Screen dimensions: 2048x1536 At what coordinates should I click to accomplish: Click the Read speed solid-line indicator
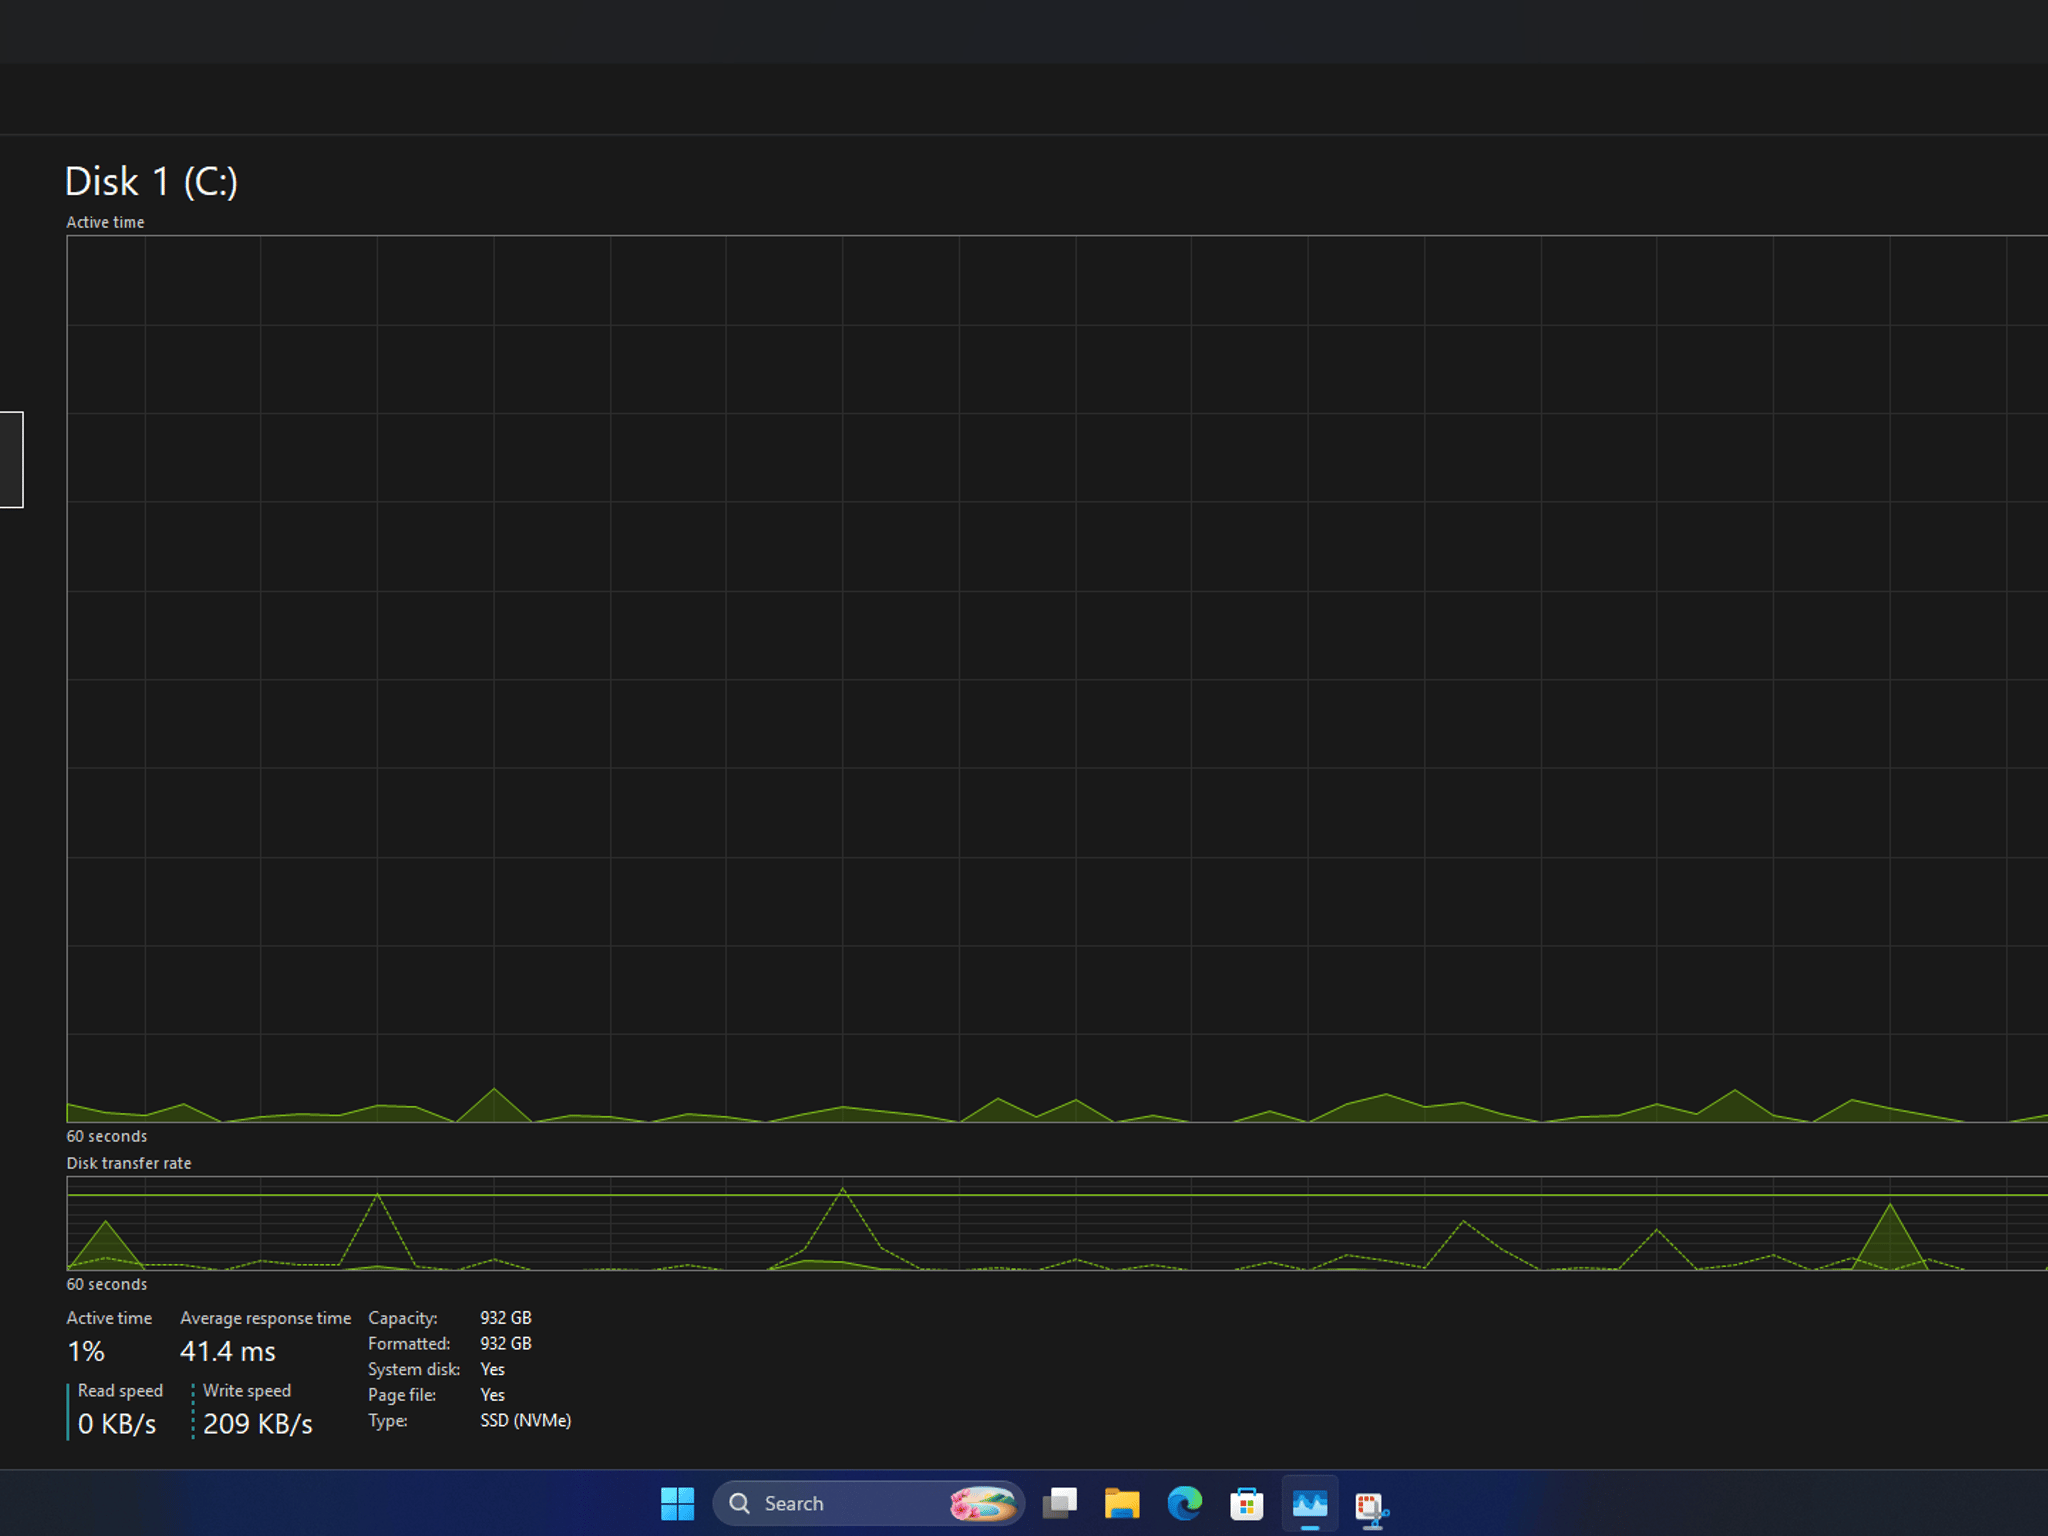(68, 1411)
